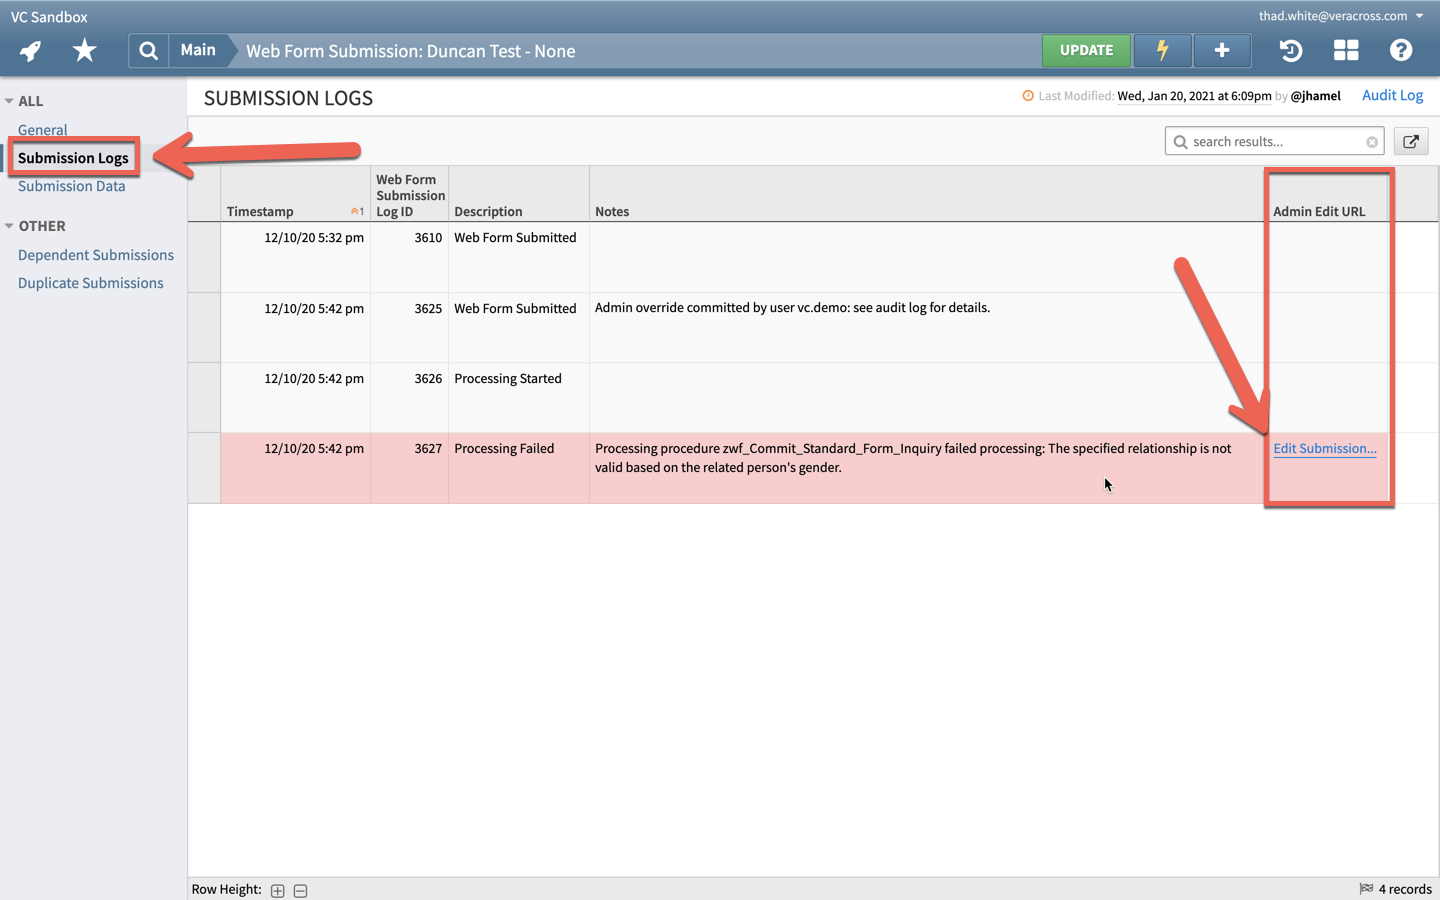Open search using the magnifier icon
Screen dimensions: 1440x900
pyautogui.click(x=148, y=49)
